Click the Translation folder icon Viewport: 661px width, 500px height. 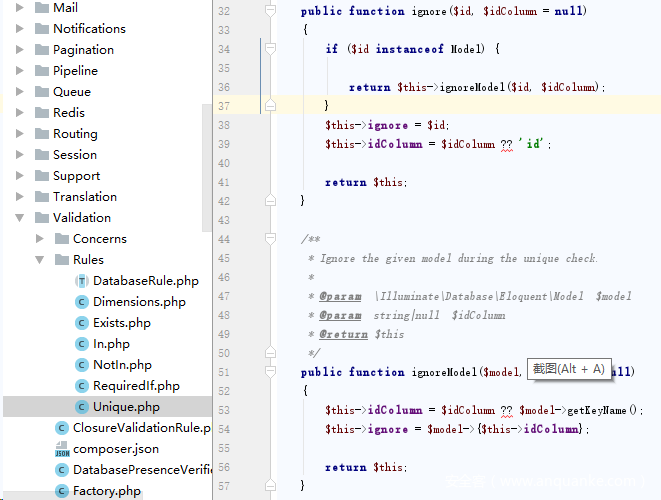point(42,196)
